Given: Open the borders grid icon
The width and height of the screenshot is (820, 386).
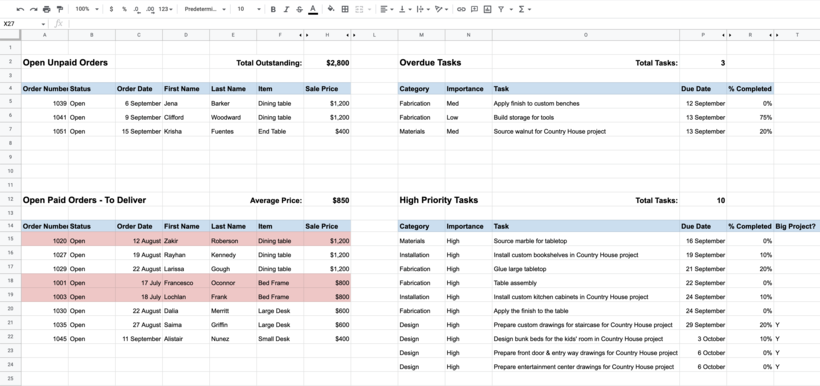Looking at the screenshot, I should [x=345, y=9].
